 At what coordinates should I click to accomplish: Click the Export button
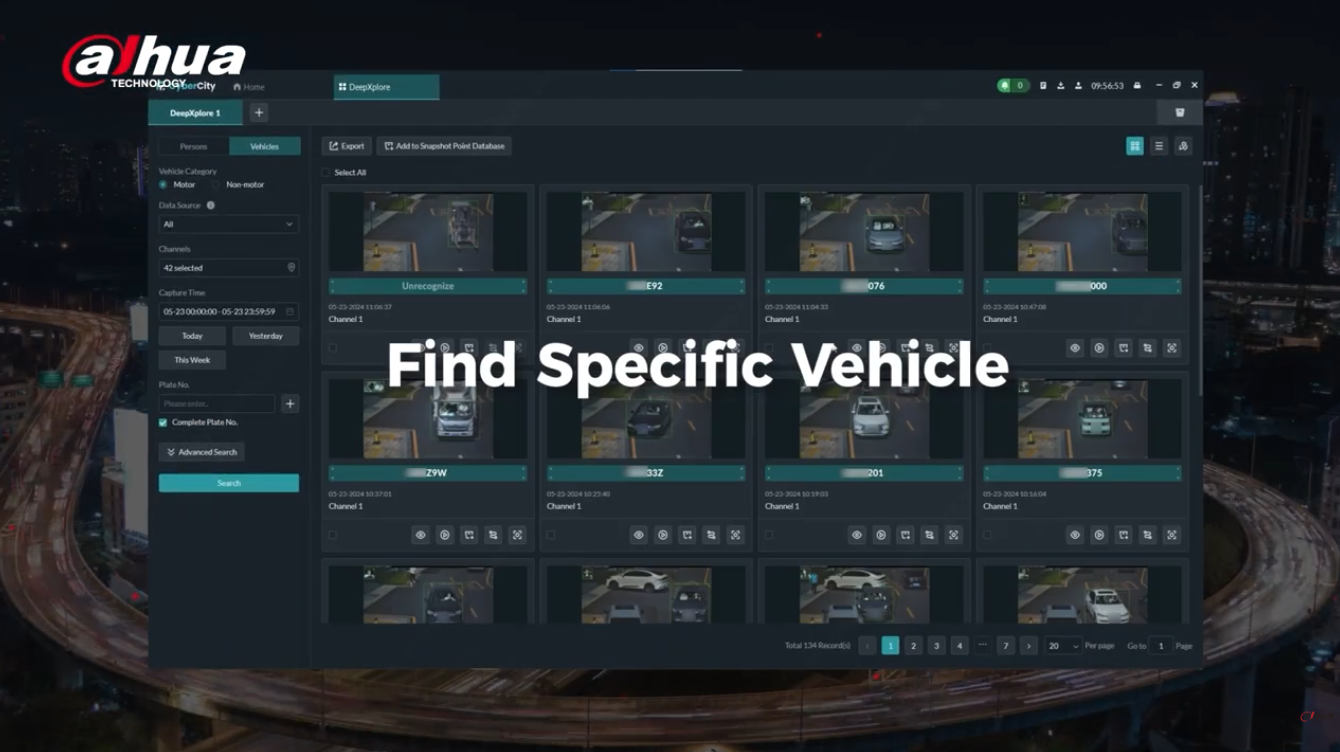tap(346, 146)
